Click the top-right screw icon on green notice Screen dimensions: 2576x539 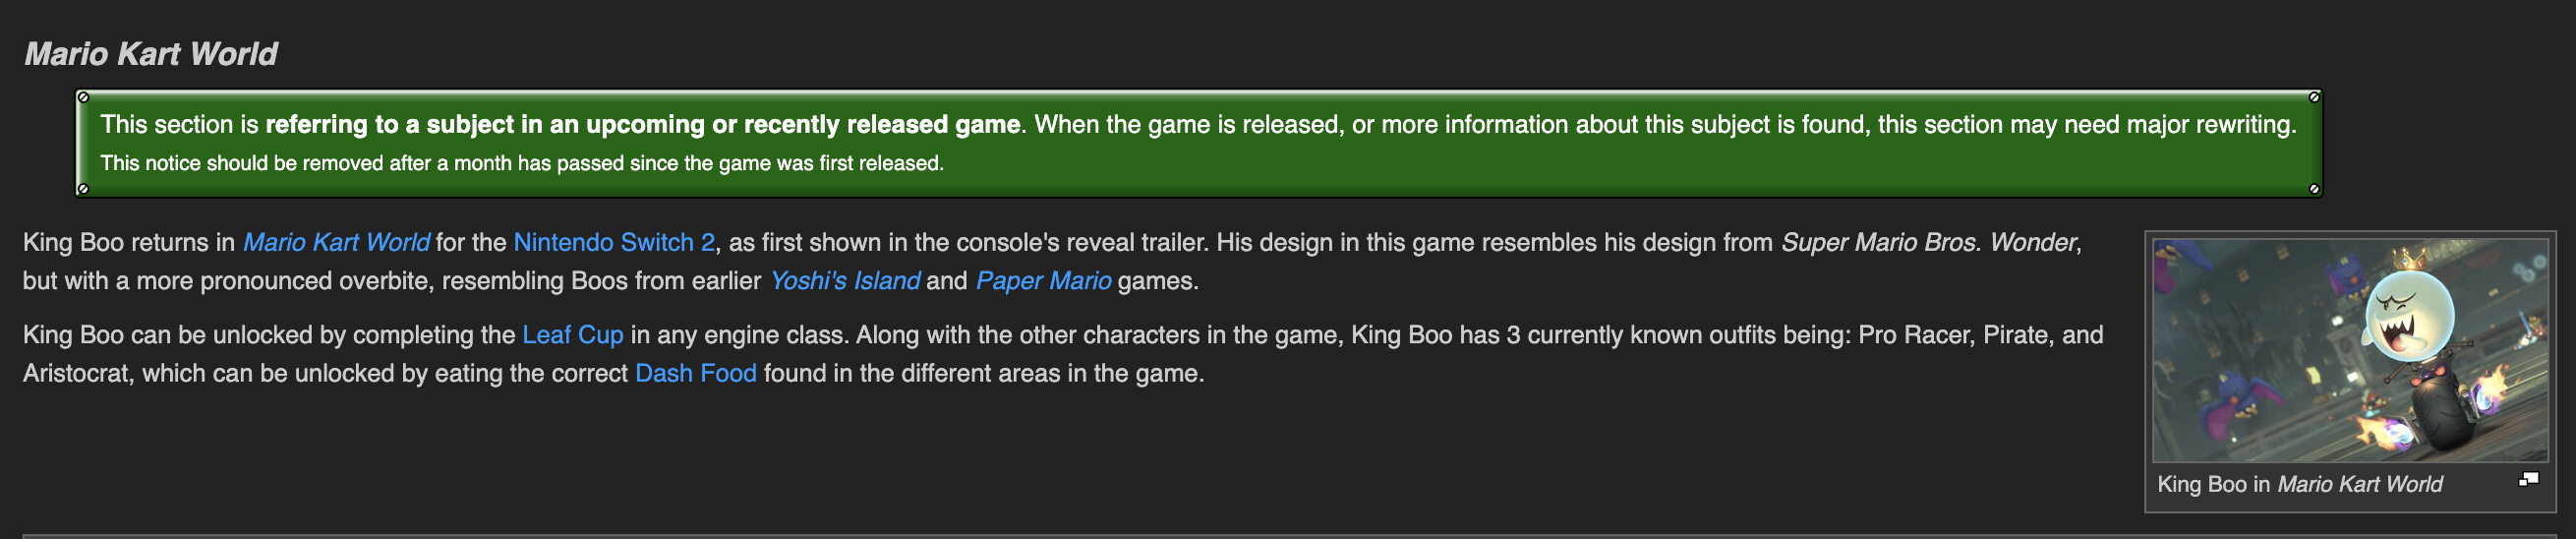click(2314, 97)
